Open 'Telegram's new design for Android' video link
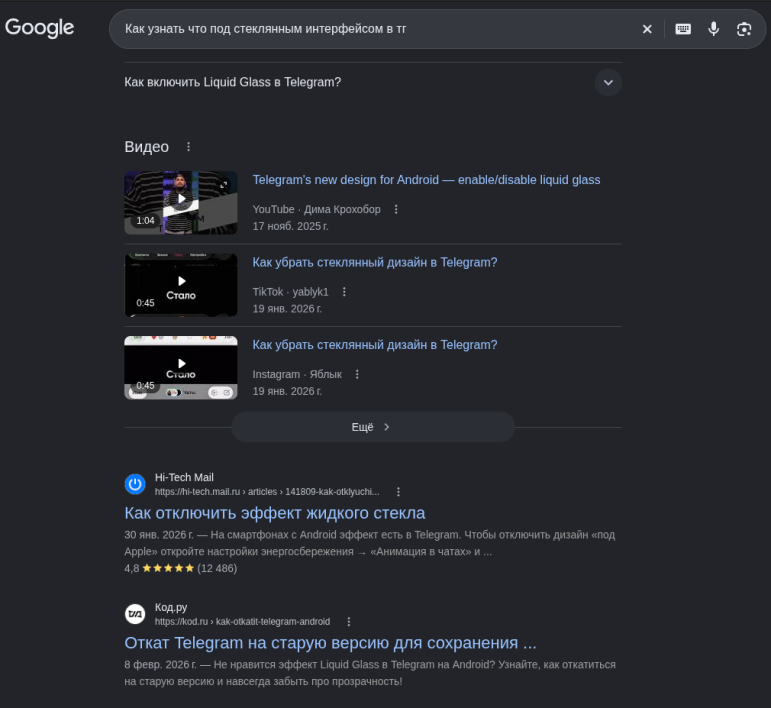This screenshot has width=771, height=708. pyautogui.click(x=426, y=180)
